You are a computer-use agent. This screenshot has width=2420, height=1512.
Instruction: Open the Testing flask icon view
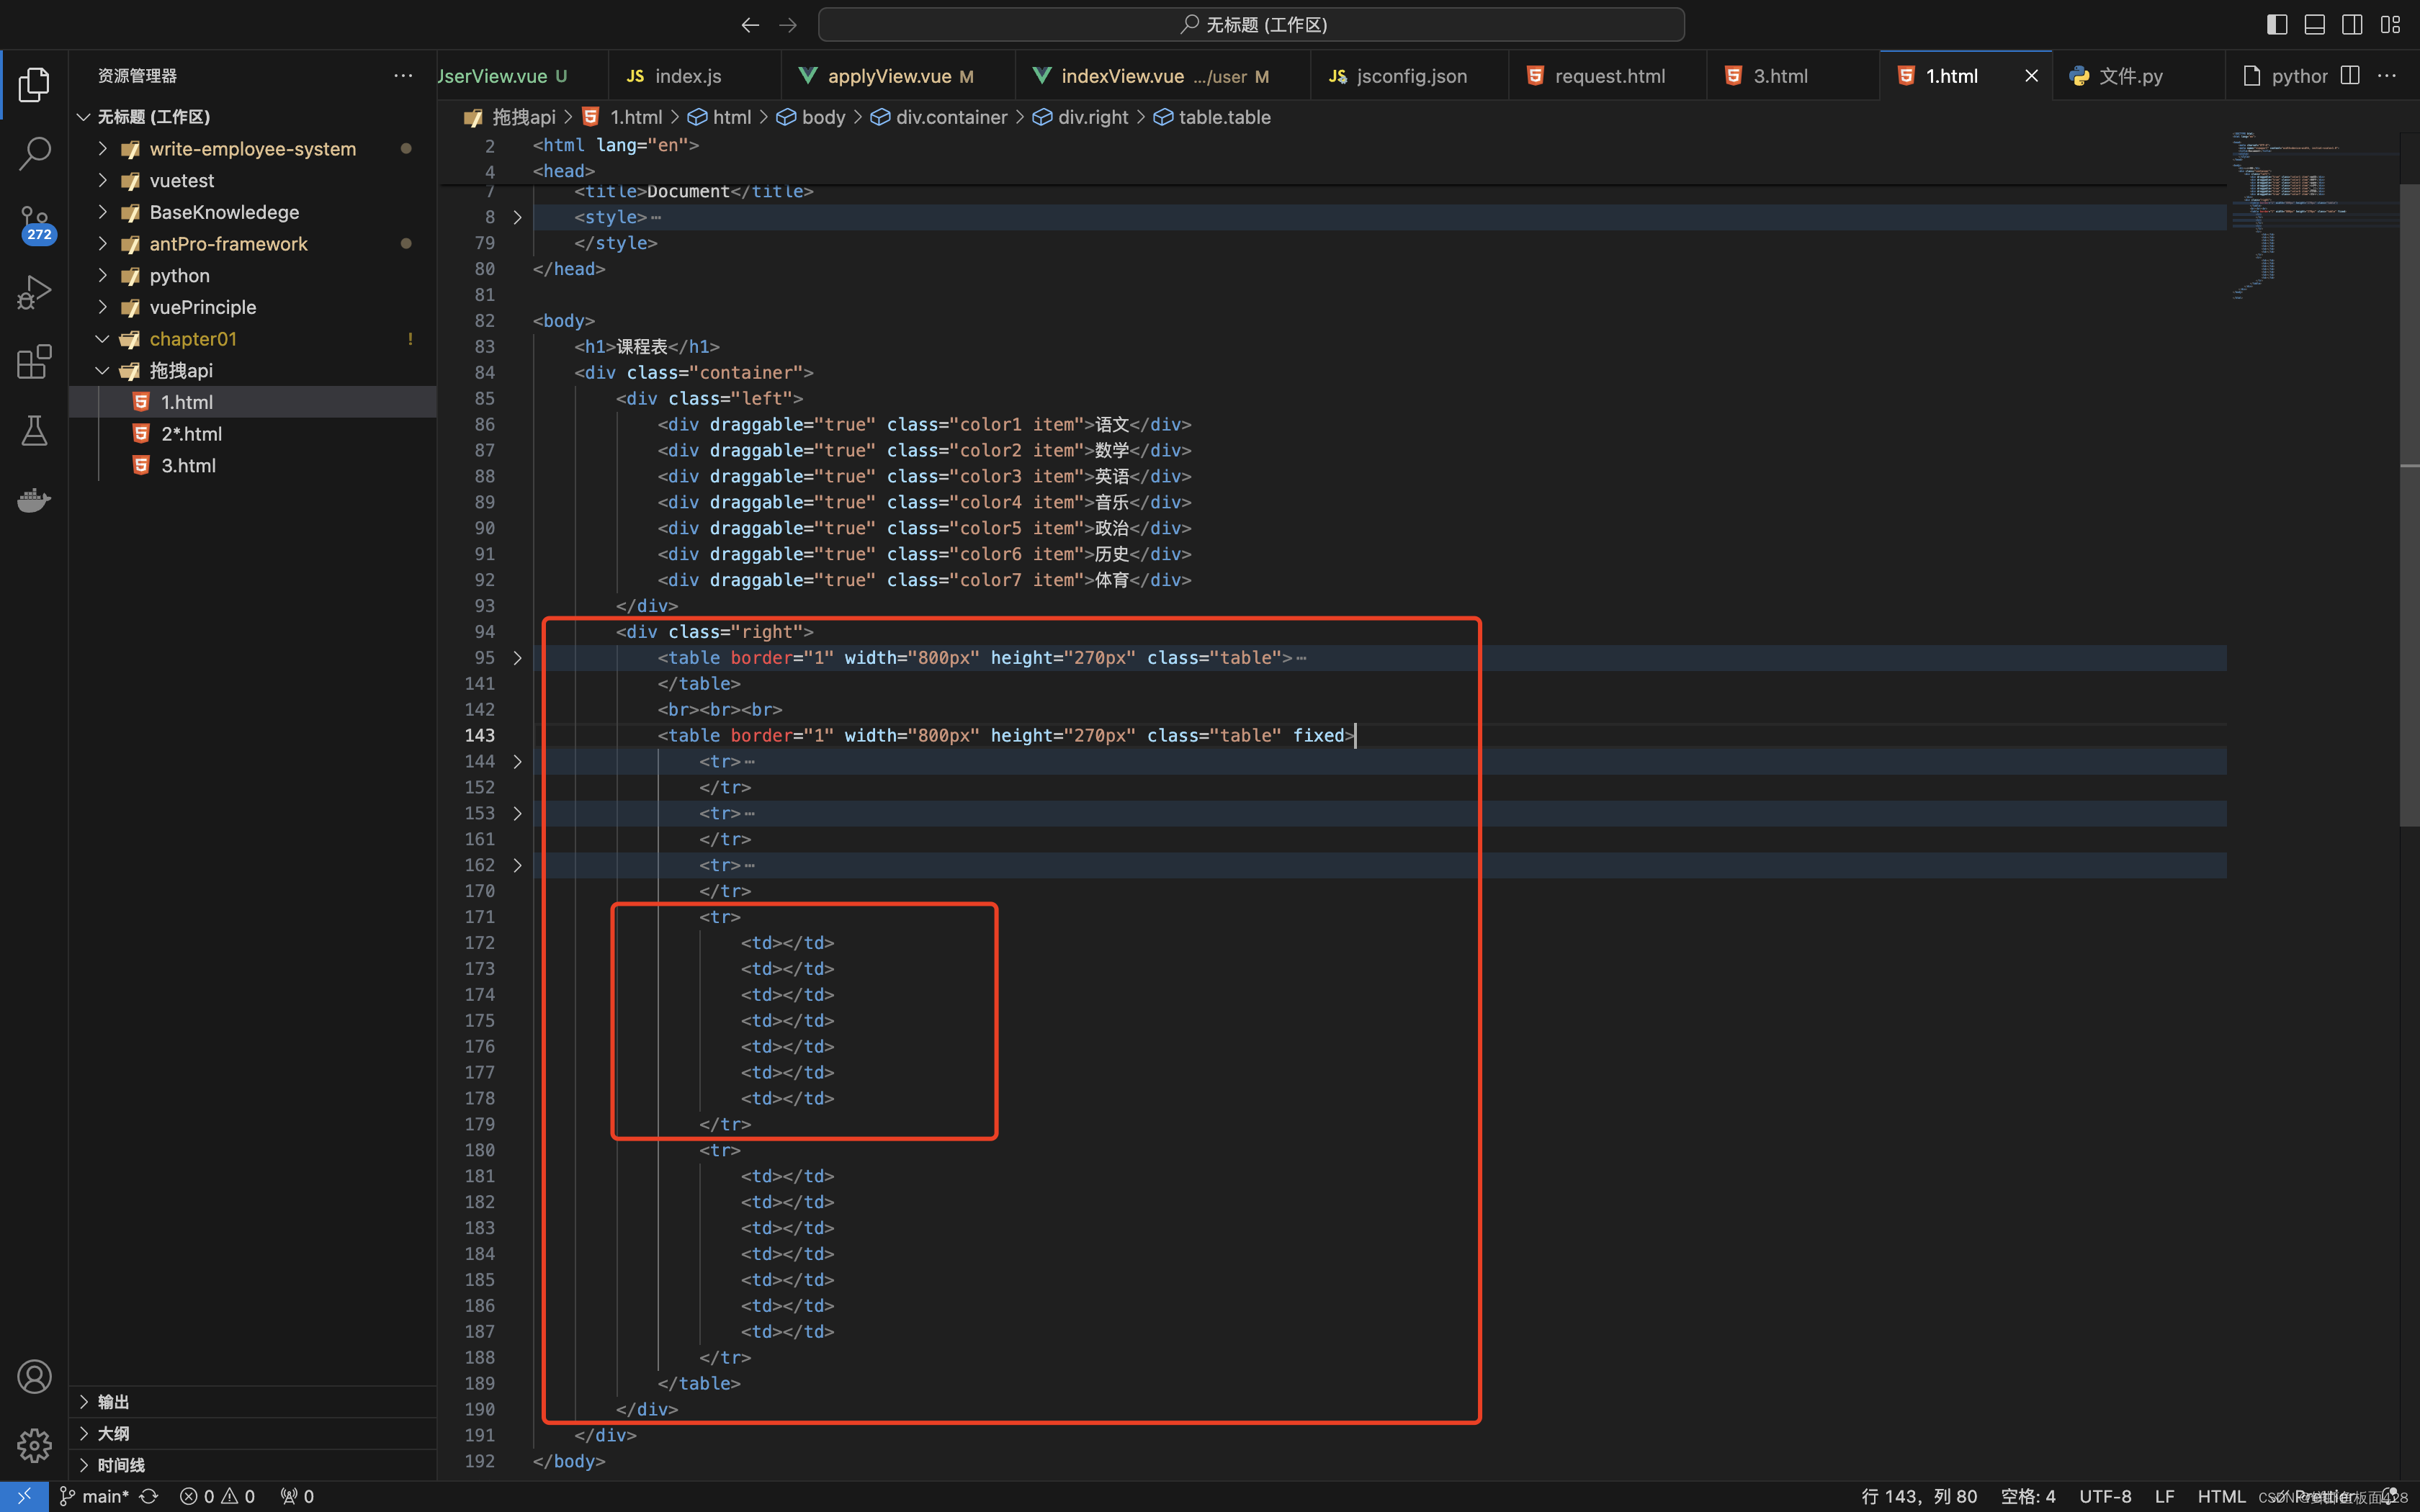click(x=34, y=431)
